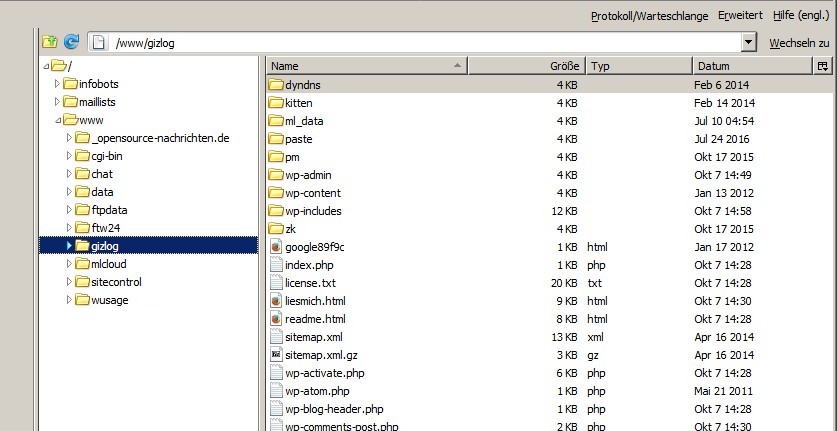The image size is (837, 431).
Task: Select the date Jul 10 04:54
Action: pyautogui.click(x=724, y=121)
